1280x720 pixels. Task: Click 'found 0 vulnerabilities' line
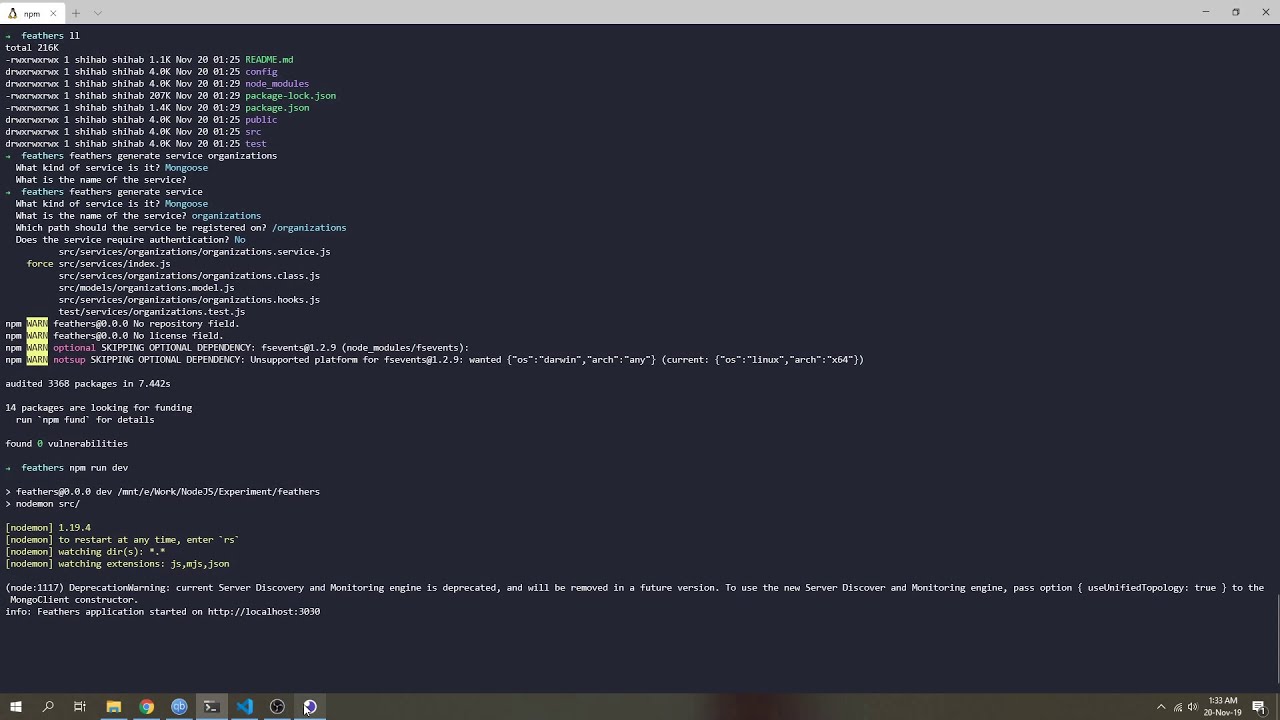(66, 444)
